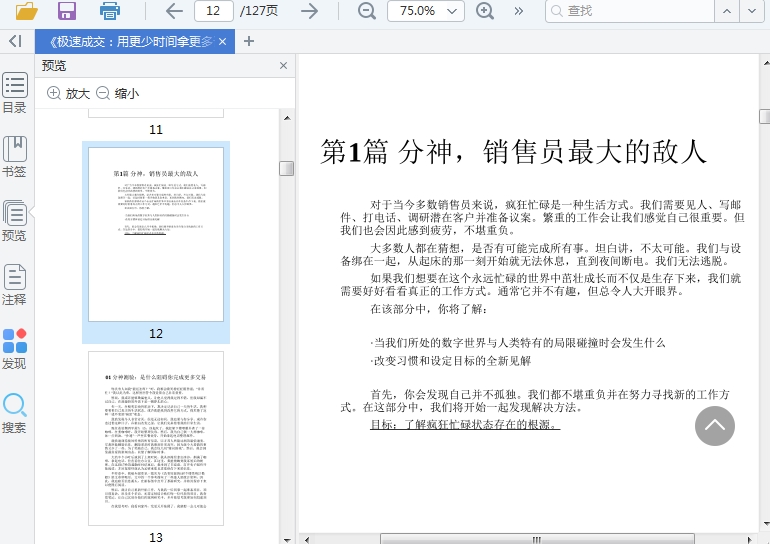The width and height of the screenshot is (770, 544).
Task: Open the 书签 bookmarks panel
Action: coord(15,157)
